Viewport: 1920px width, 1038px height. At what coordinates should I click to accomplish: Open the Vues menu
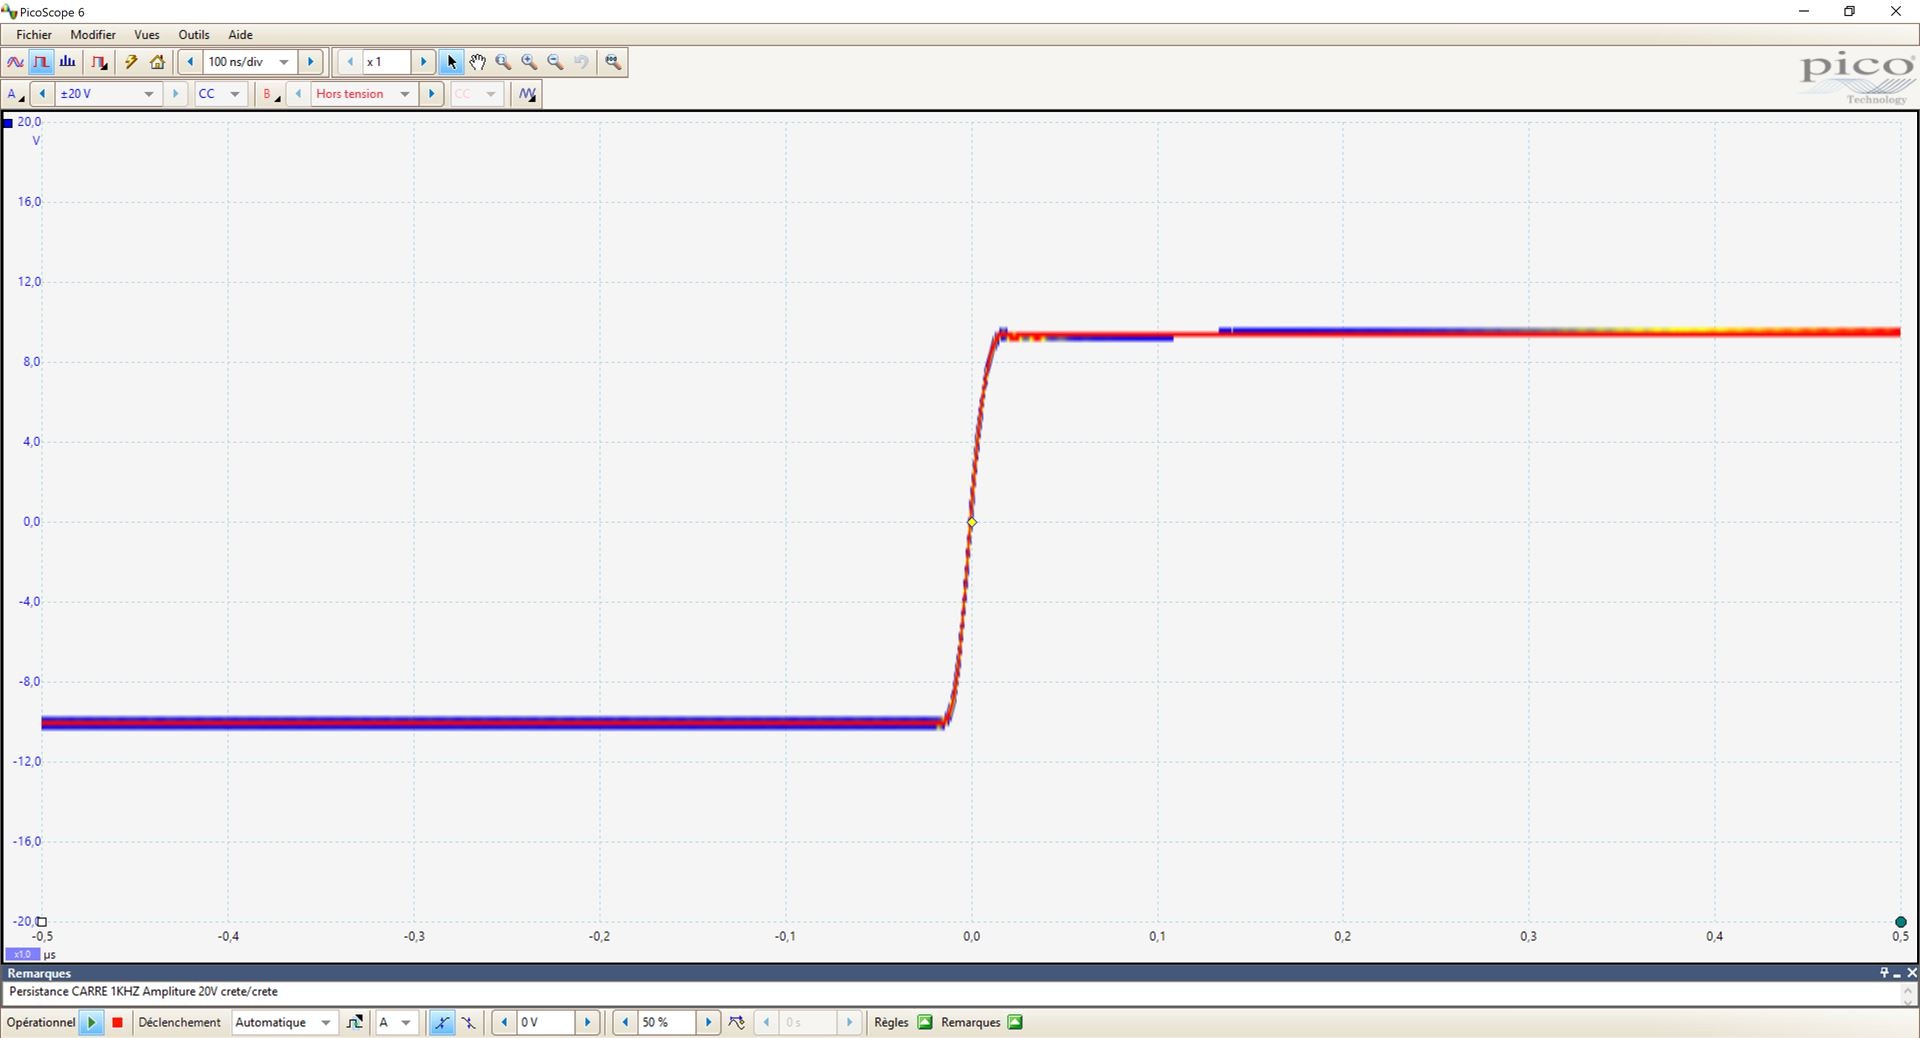[147, 34]
